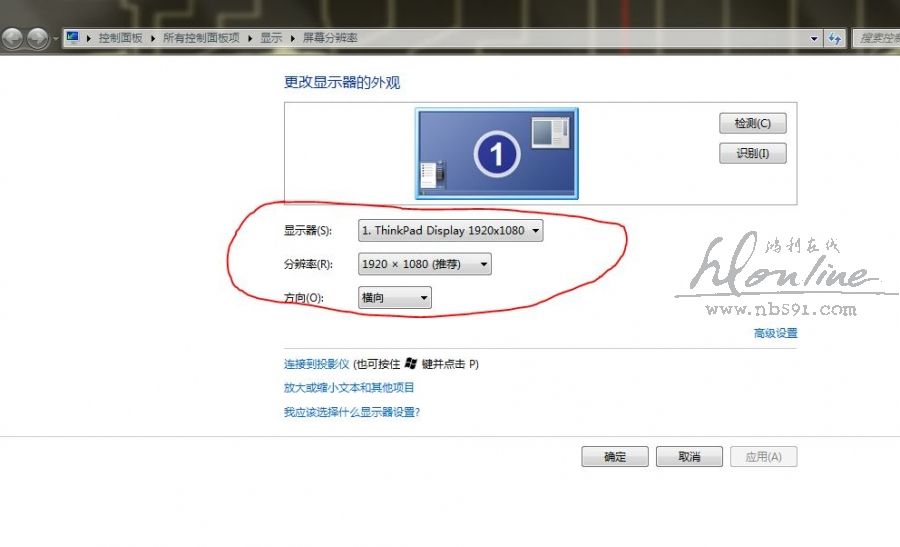
Task: Open the 方向(O) 横向 dropdown
Action: 394,297
